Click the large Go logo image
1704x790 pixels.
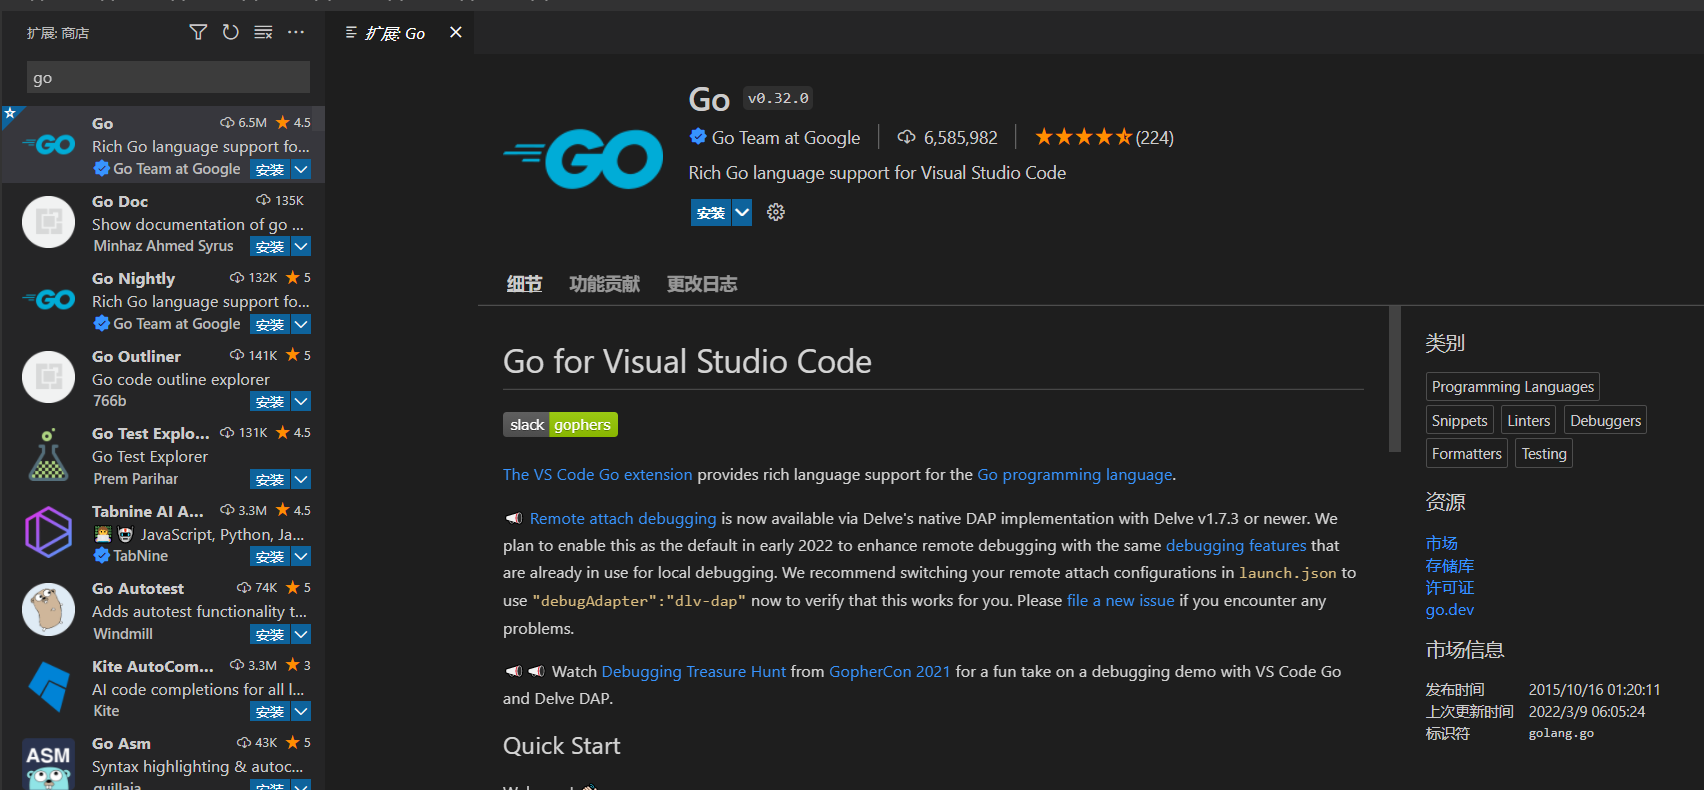[583, 159]
